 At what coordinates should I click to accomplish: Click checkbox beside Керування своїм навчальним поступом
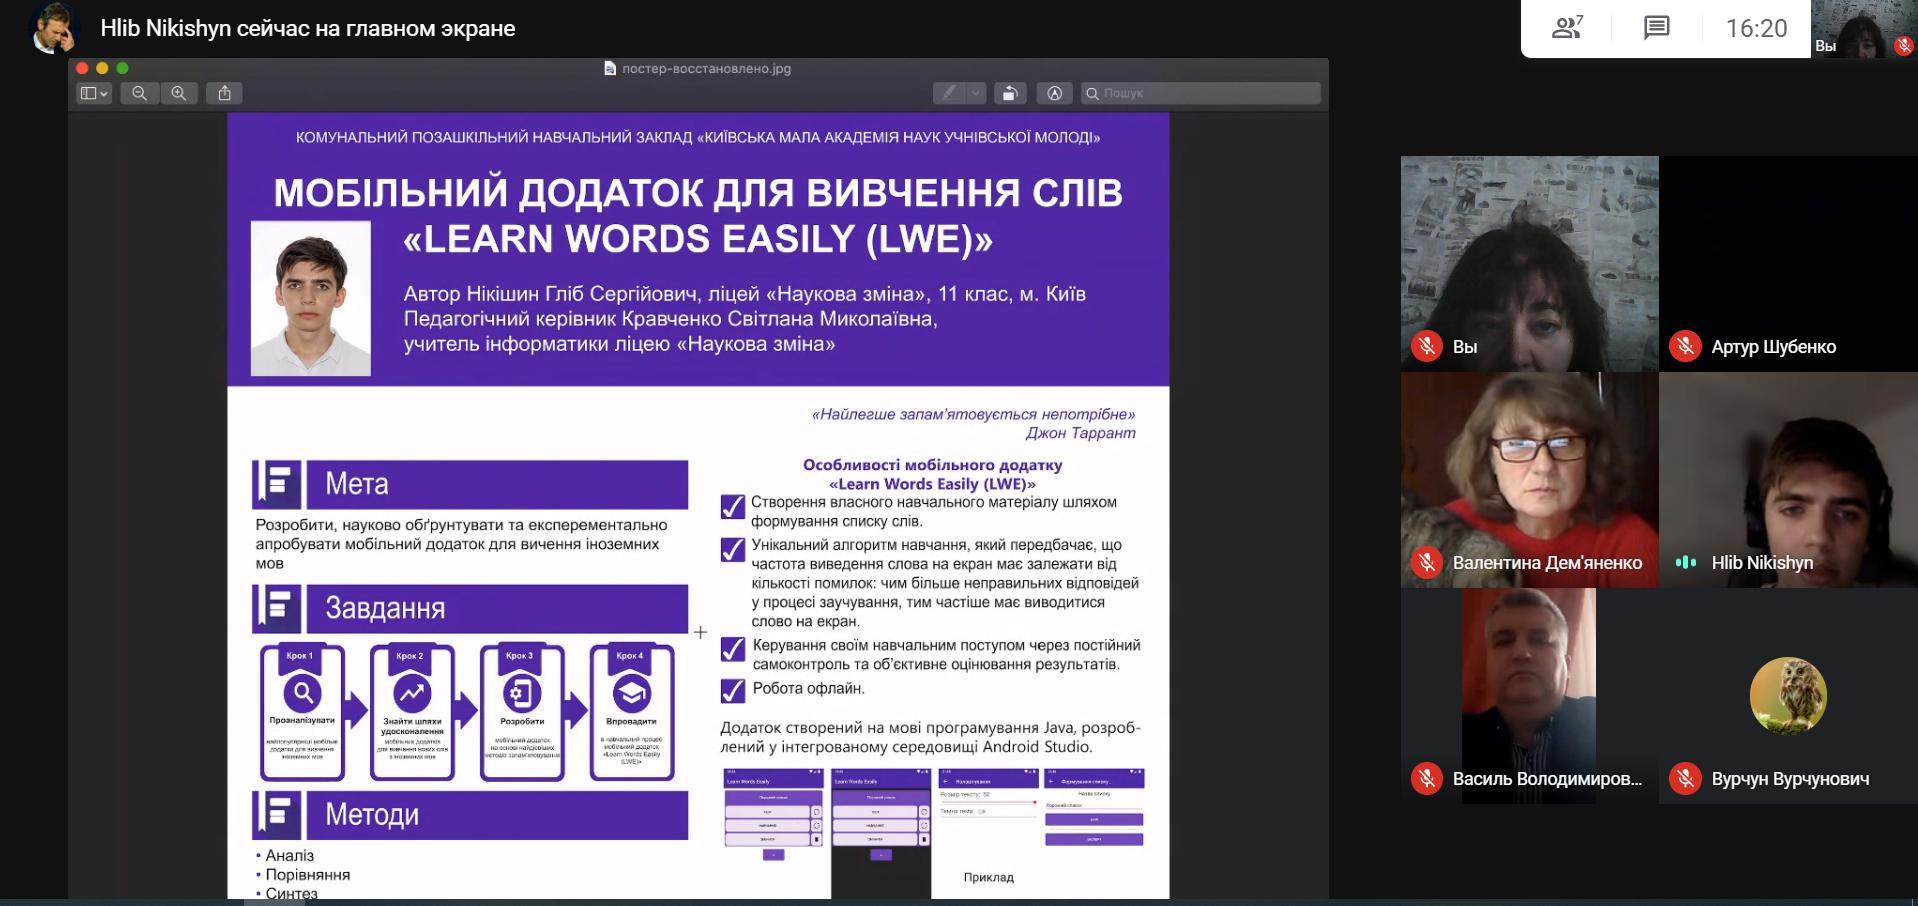point(733,649)
